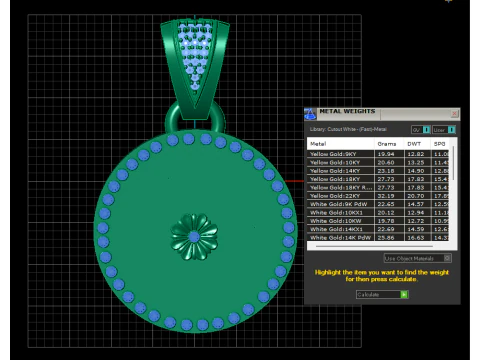The image size is (480, 360).
Task: Select the White Gold:14KX1 row
Action: point(378,229)
